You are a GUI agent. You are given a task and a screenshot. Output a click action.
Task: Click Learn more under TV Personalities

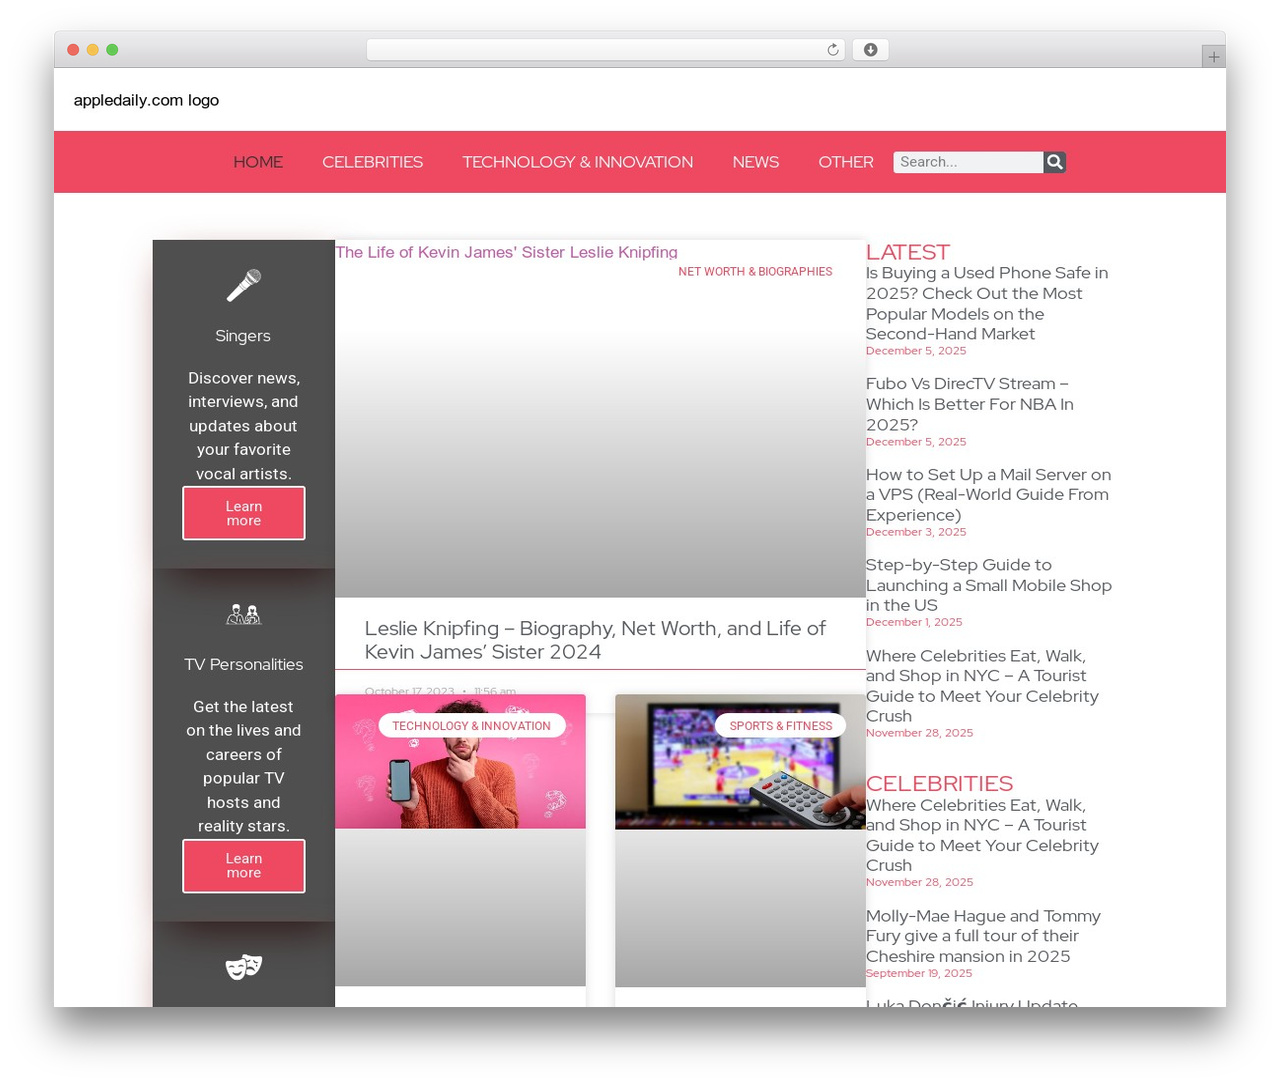click(243, 865)
